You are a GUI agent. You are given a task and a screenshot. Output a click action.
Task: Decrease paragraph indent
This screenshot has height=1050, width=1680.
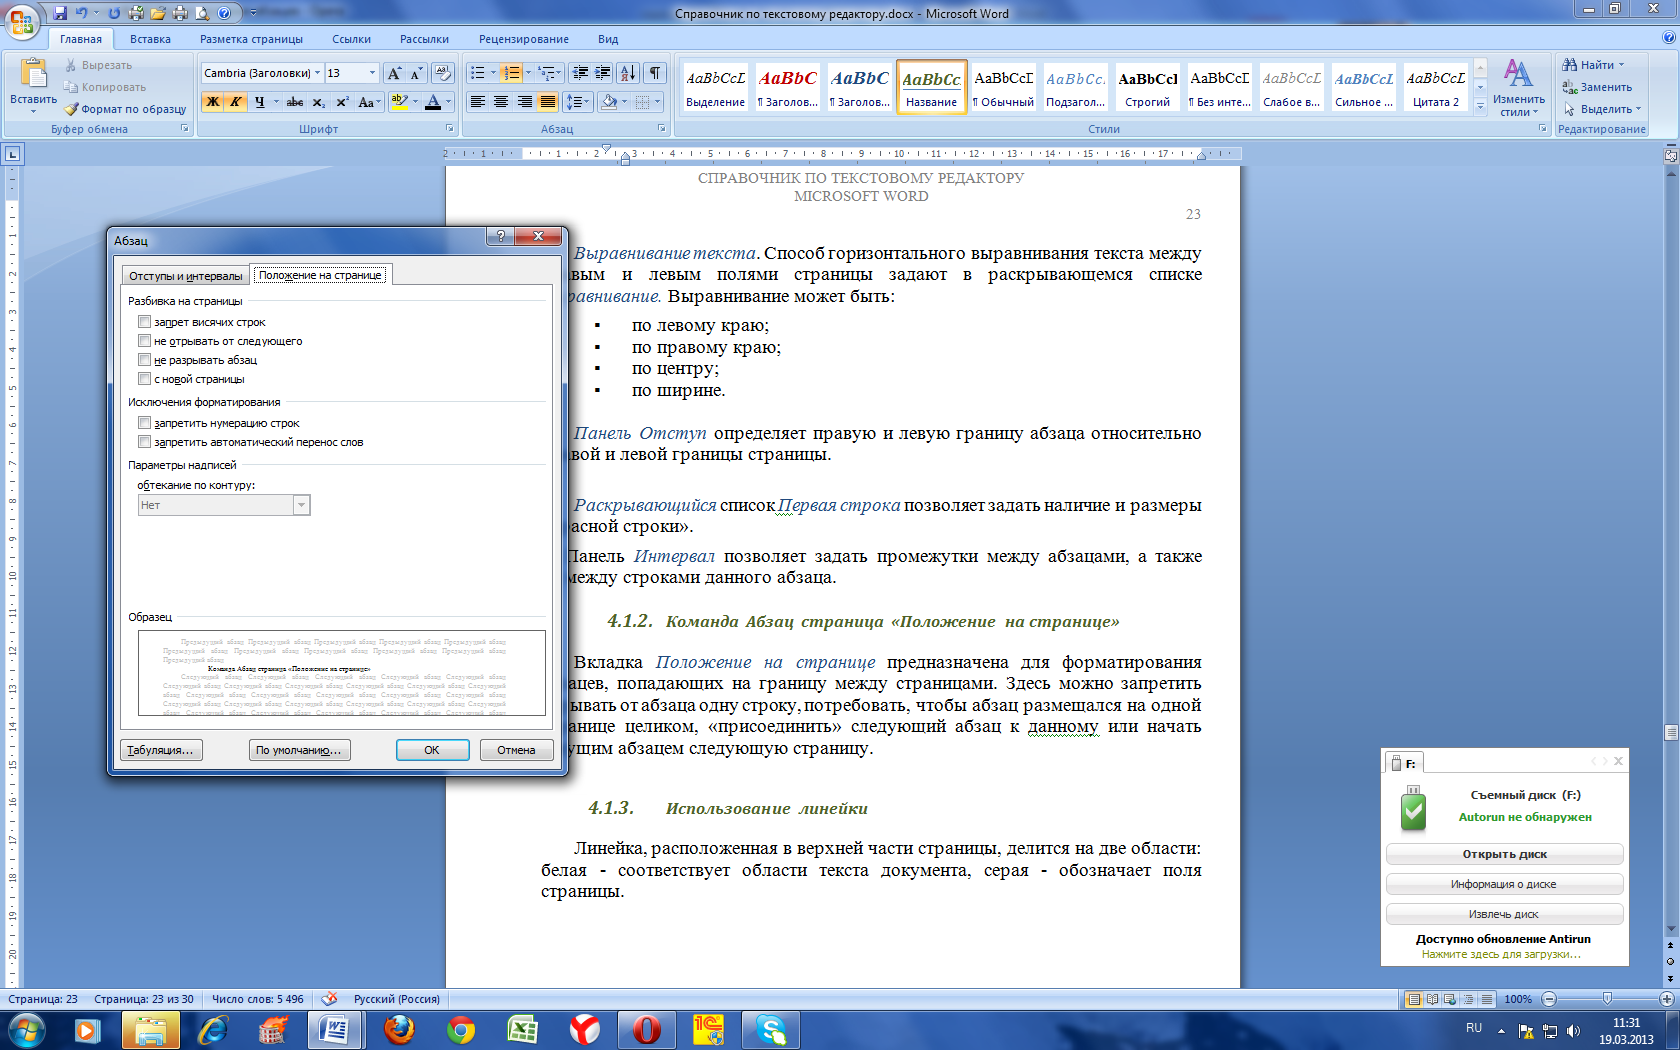click(579, 73)
